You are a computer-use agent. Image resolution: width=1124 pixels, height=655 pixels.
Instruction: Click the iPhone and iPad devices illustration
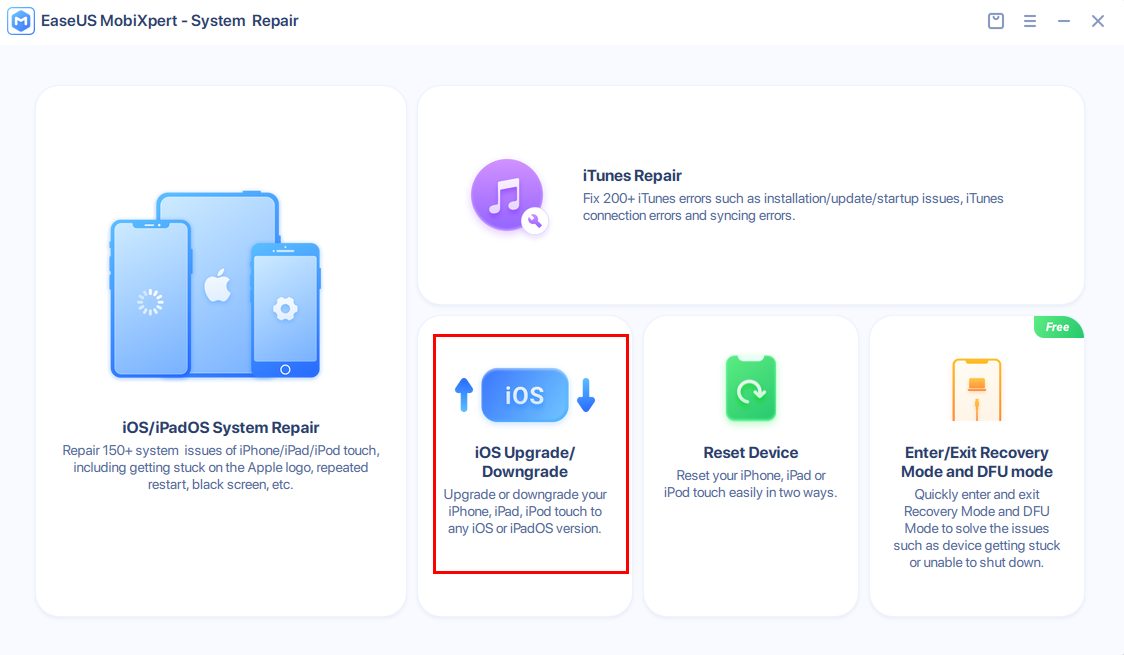tap(215, 287)
